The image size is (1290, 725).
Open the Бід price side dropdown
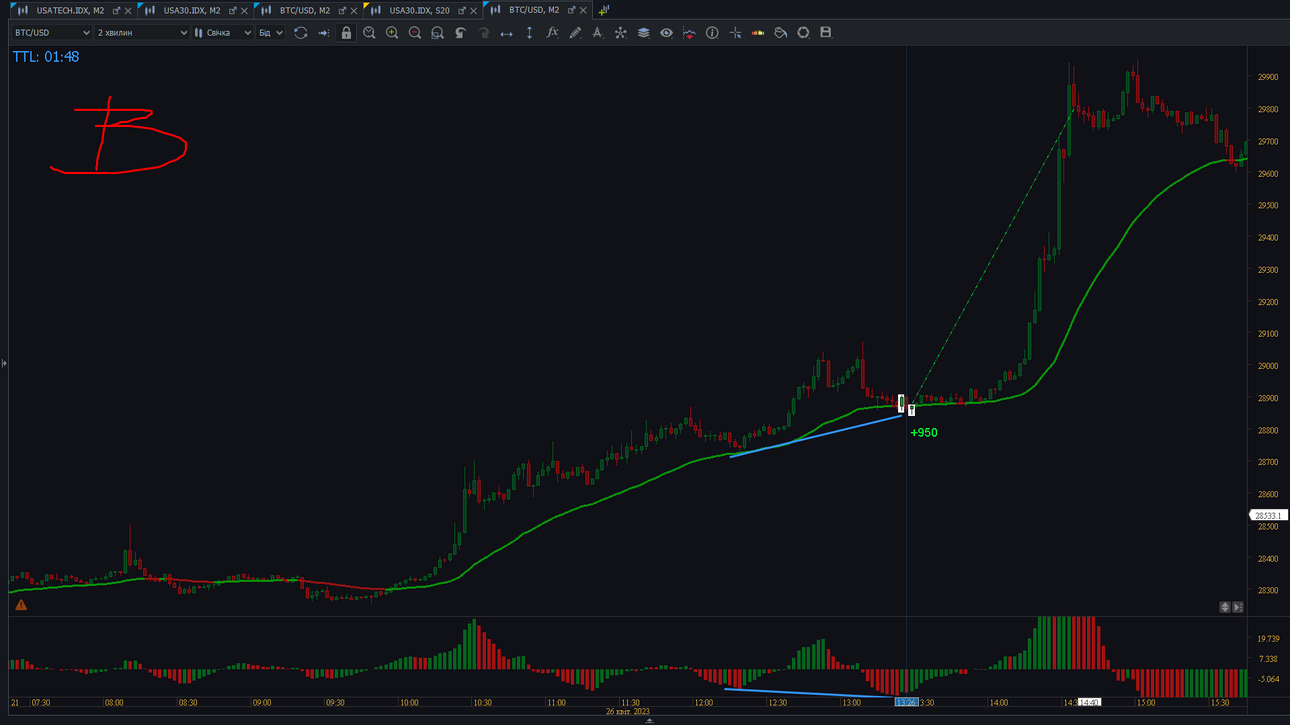point(271,33)
